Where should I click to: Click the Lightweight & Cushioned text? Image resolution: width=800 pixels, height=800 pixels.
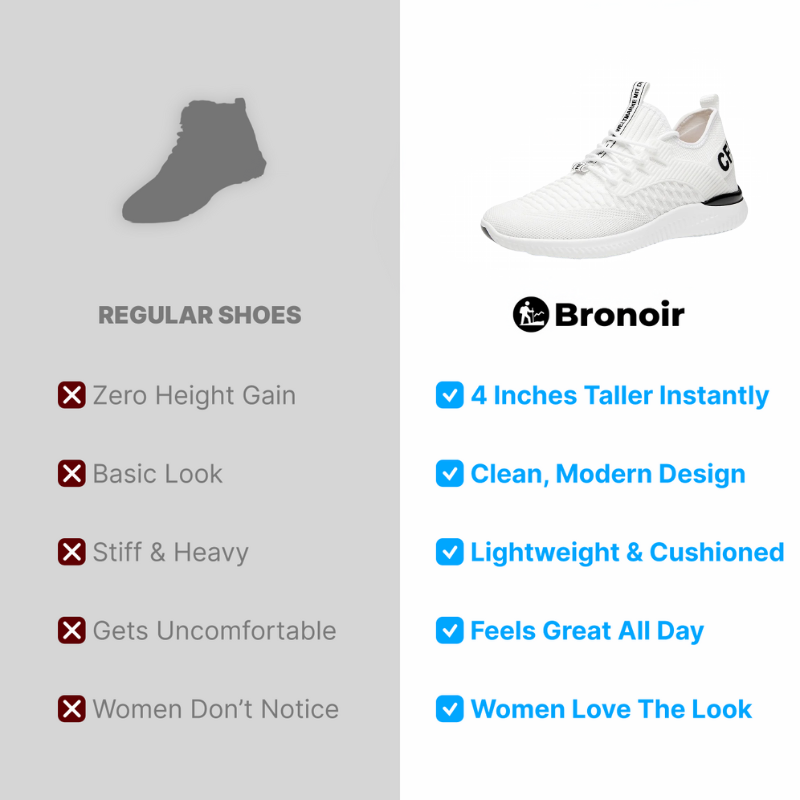click(x=627, y=553)
